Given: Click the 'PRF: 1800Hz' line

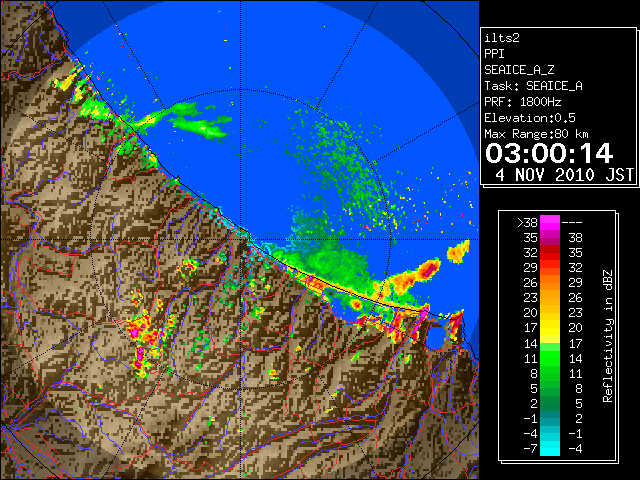Looking at the screenshot, I should [x=523, y=102].
